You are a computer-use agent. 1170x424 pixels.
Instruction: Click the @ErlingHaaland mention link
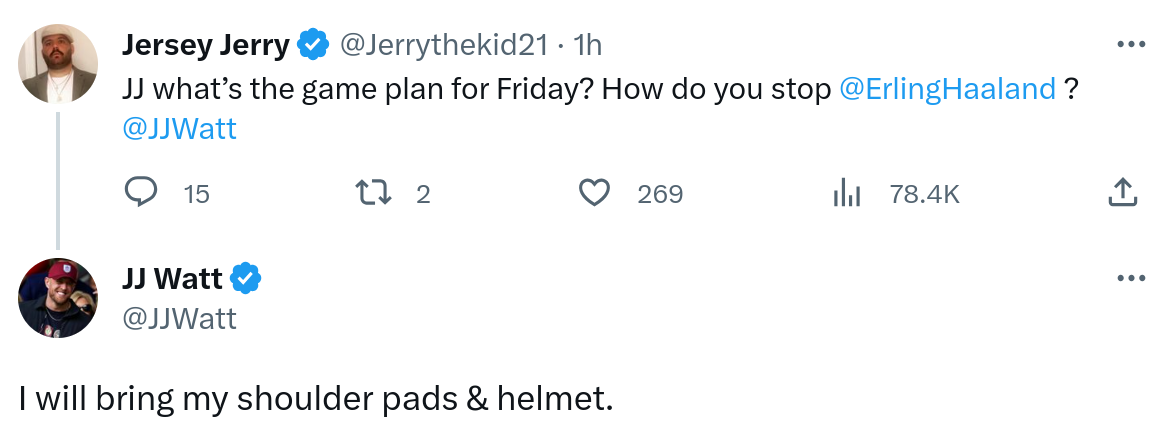(947, 89)
